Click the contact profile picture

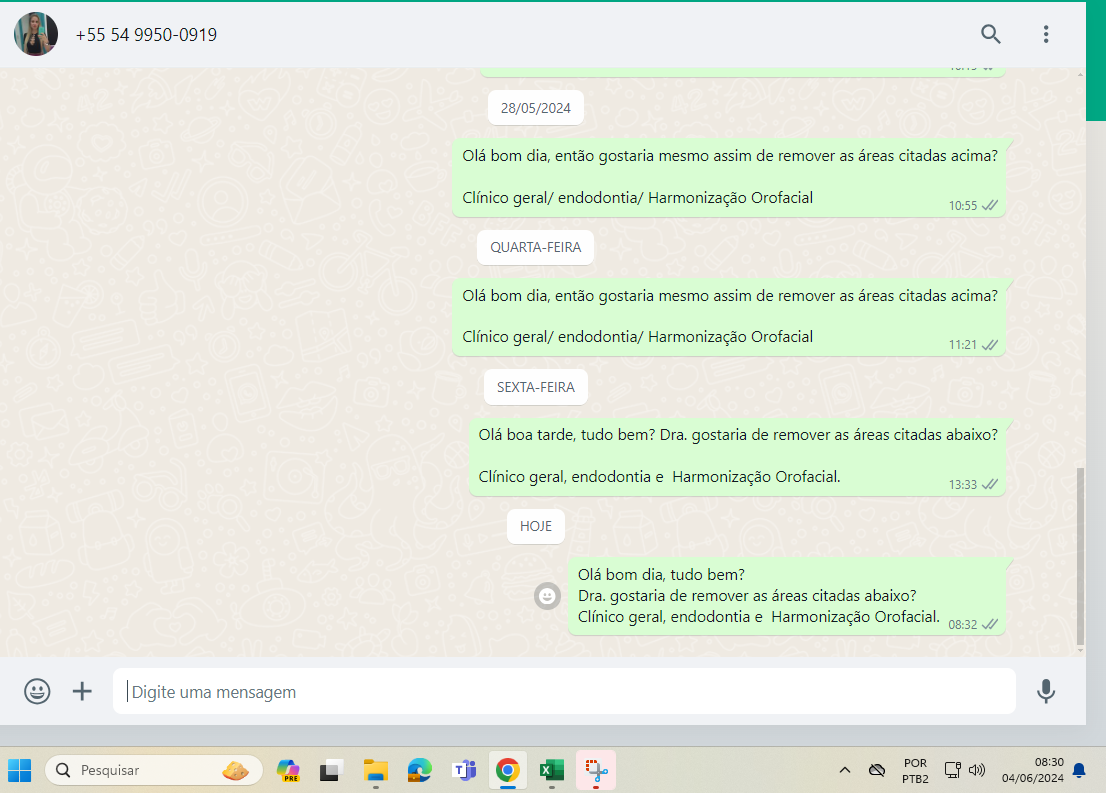tap(36, 35)
